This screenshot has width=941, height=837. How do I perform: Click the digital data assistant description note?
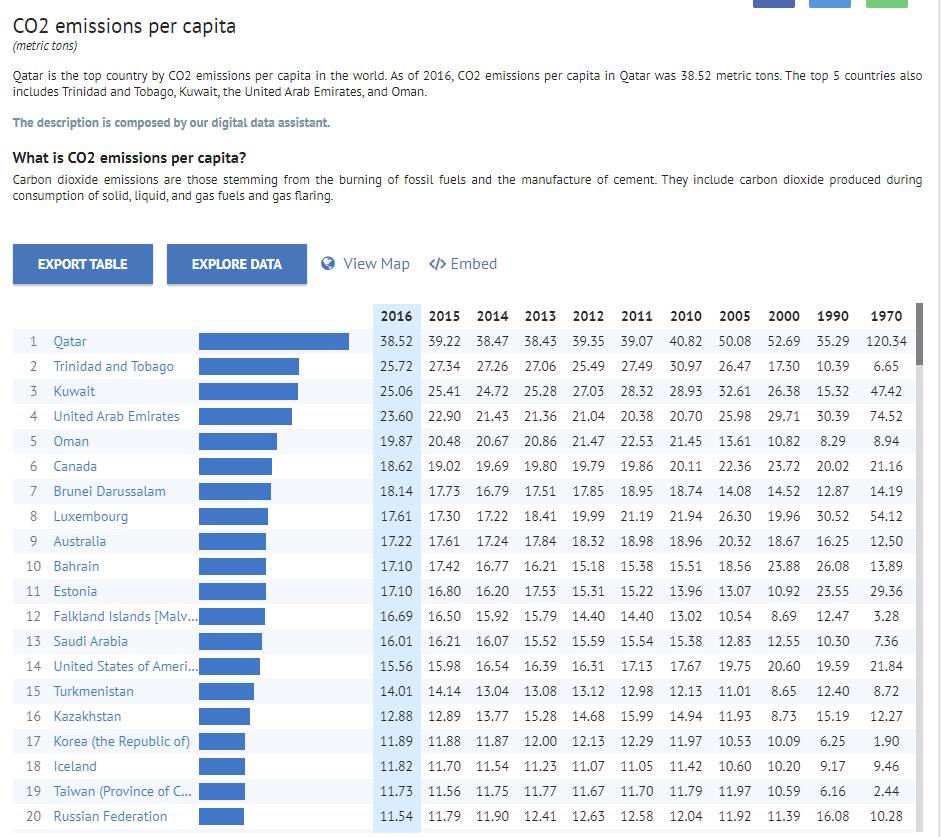pyautogui.click(x=171, y=122)
